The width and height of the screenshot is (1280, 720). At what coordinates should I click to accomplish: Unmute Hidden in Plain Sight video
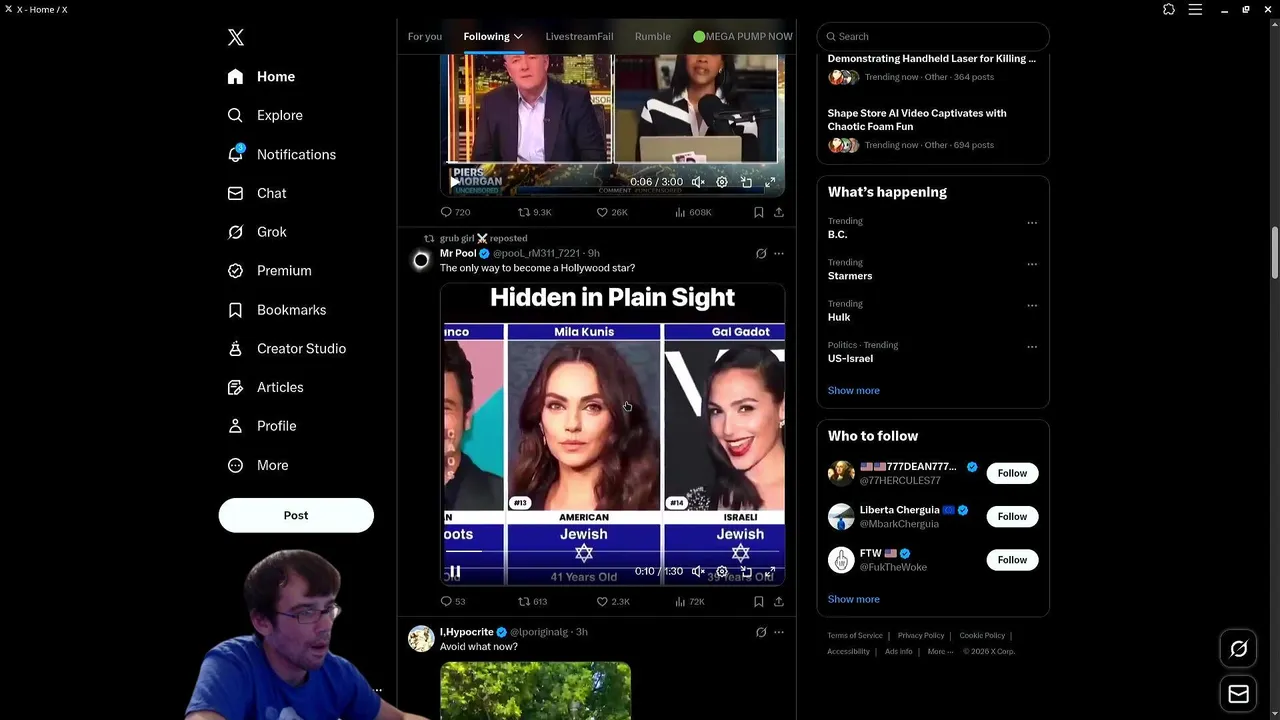[698, 571]
